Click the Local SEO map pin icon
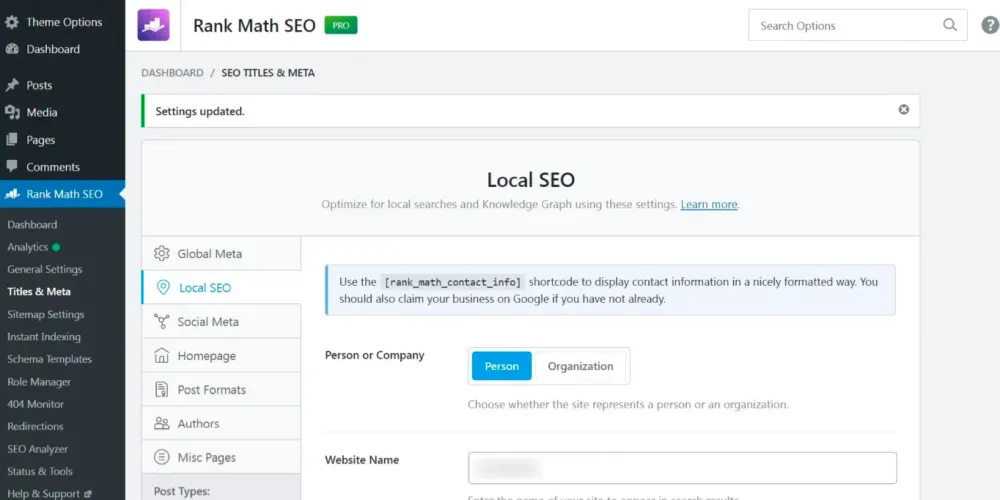1000x500 pixels. pos(163,288)
